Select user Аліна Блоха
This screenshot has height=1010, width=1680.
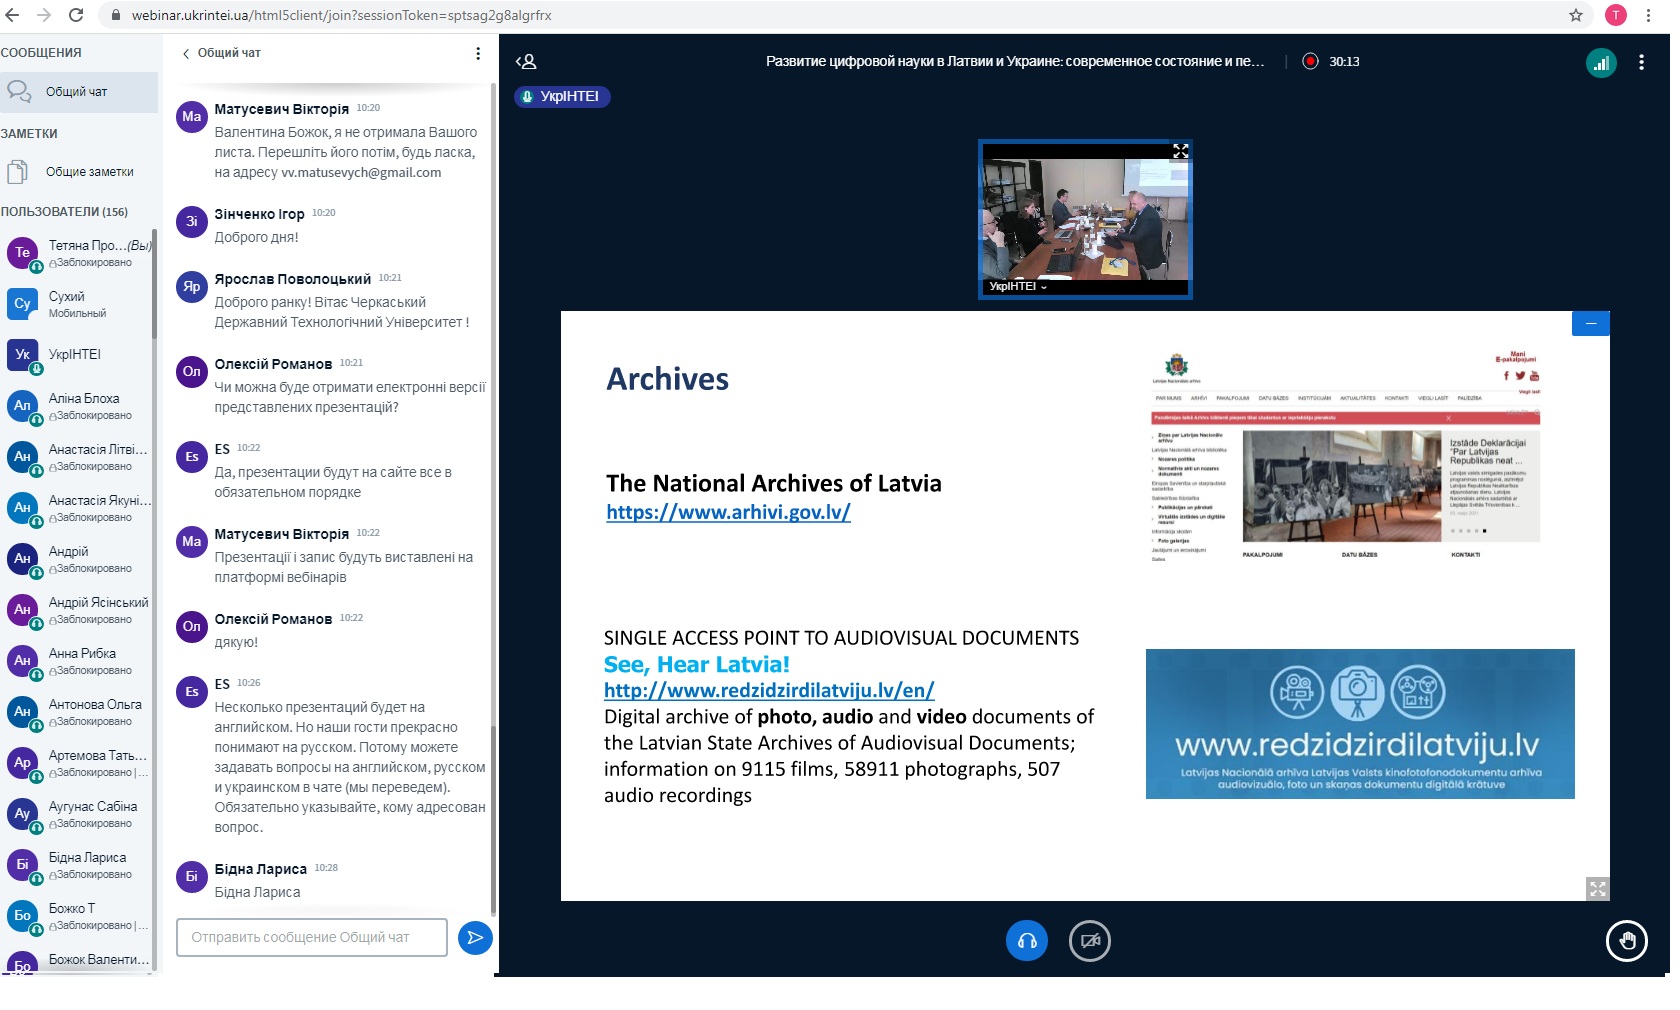click(76, 406)
